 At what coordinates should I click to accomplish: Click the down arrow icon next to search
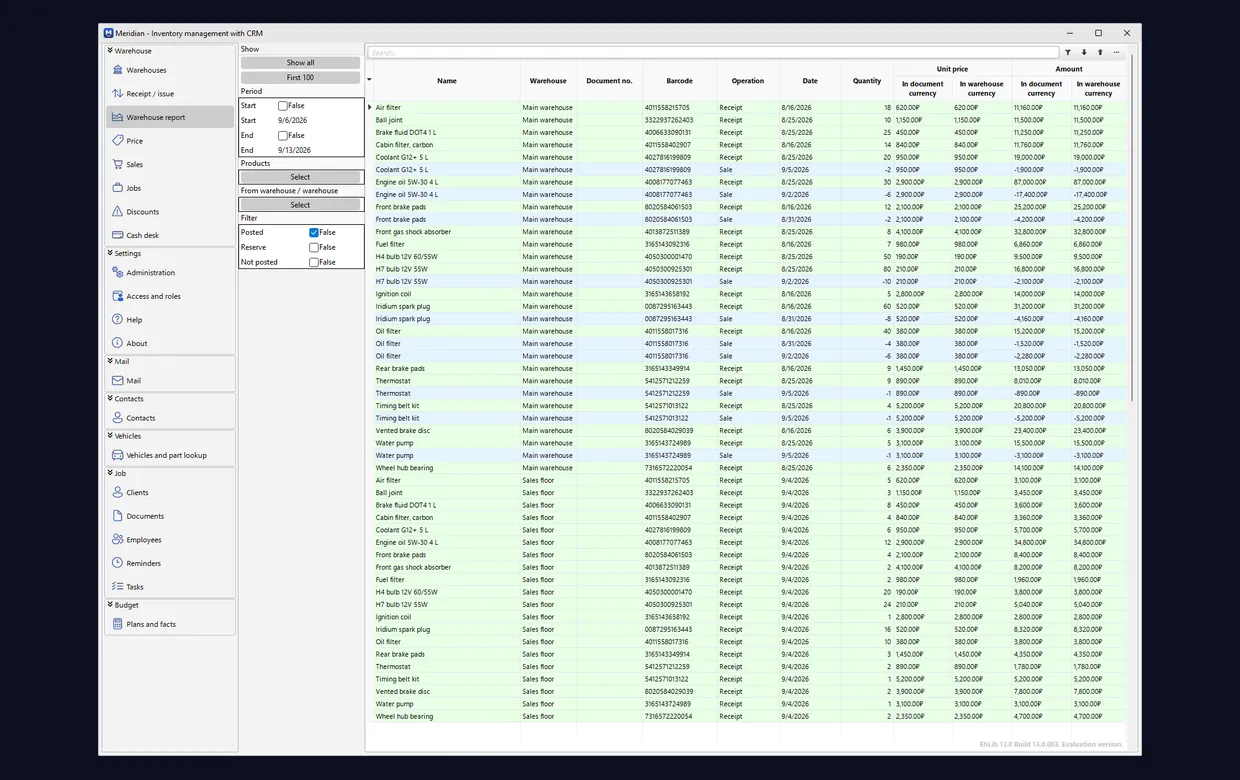click(1084, 52)
